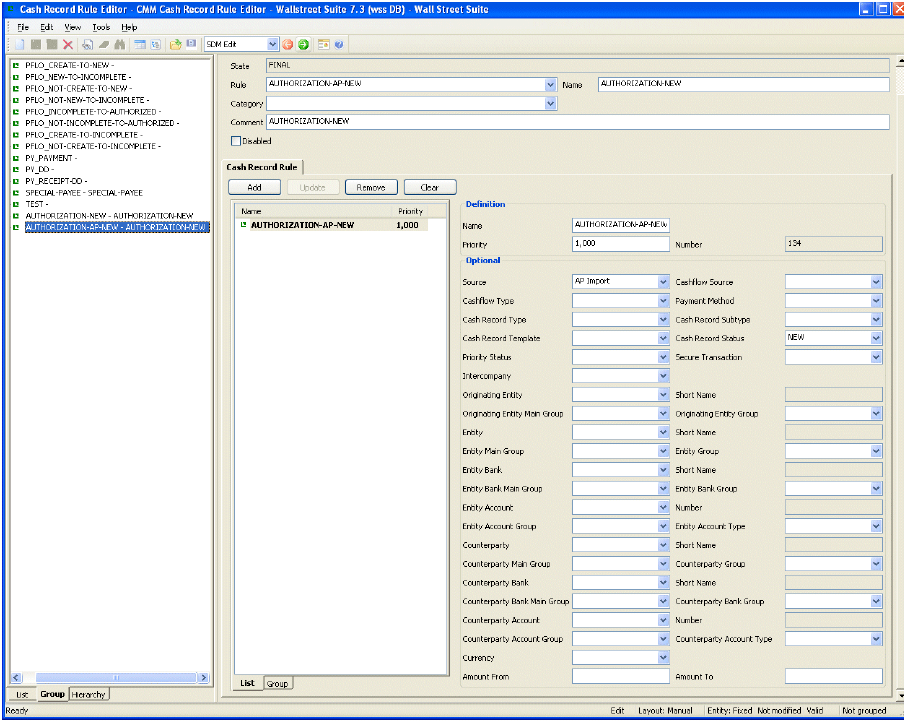Click the red X delete icon in toolbar
This screenshot has height=721, width=905.
click(68, 45)
